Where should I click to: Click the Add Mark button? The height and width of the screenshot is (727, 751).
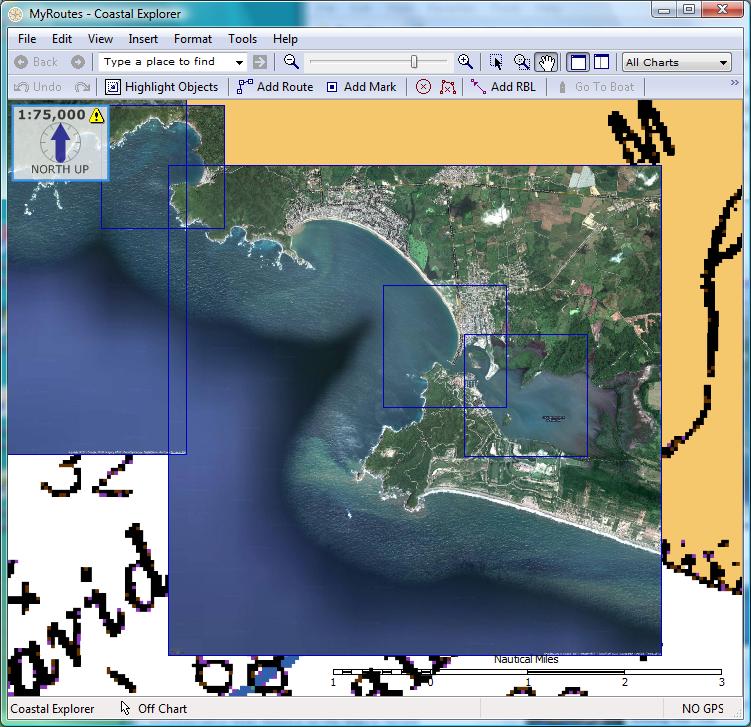(361, 87)
